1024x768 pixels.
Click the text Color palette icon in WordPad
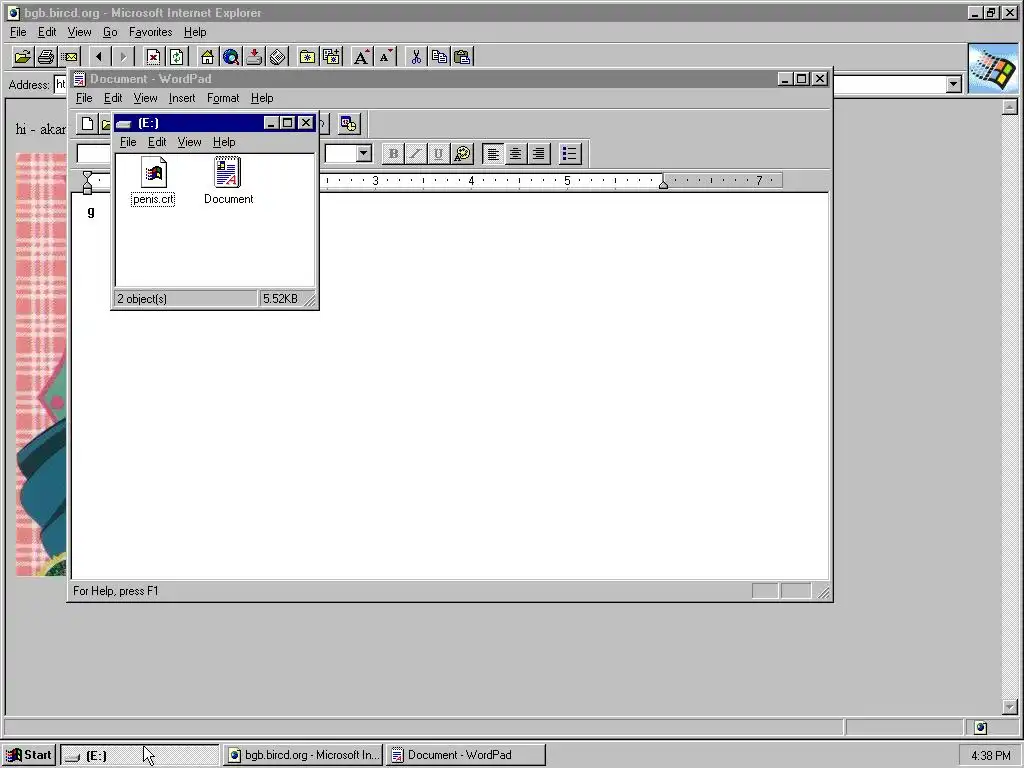[462, 154]
